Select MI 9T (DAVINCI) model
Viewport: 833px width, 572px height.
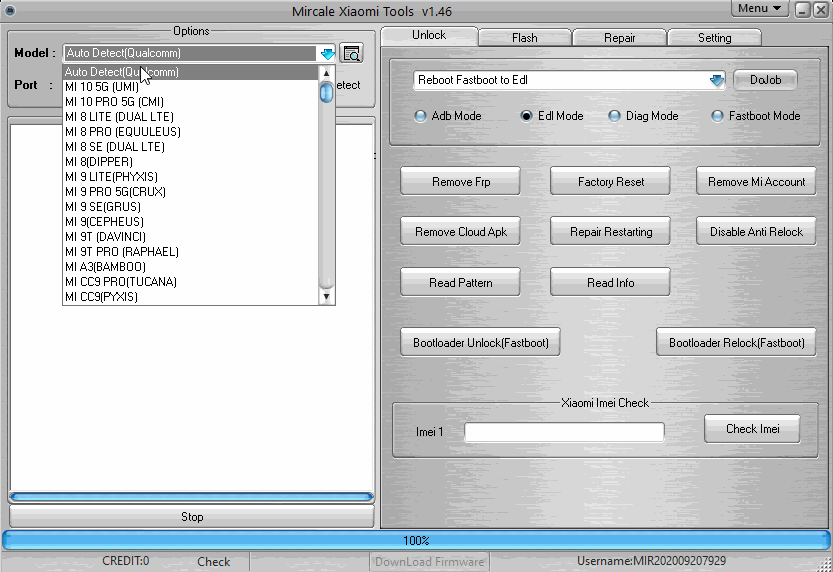[x=191, y=237]
